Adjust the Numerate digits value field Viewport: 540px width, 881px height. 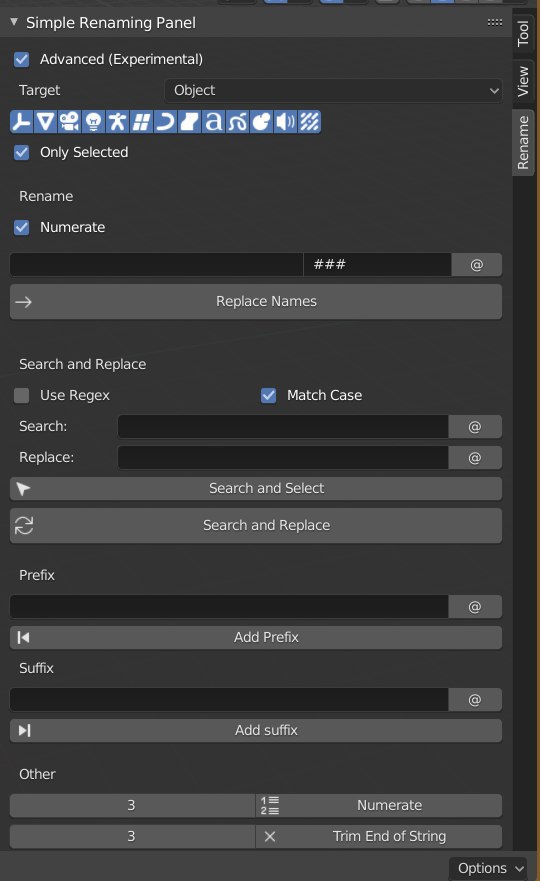tap(132, 806)
